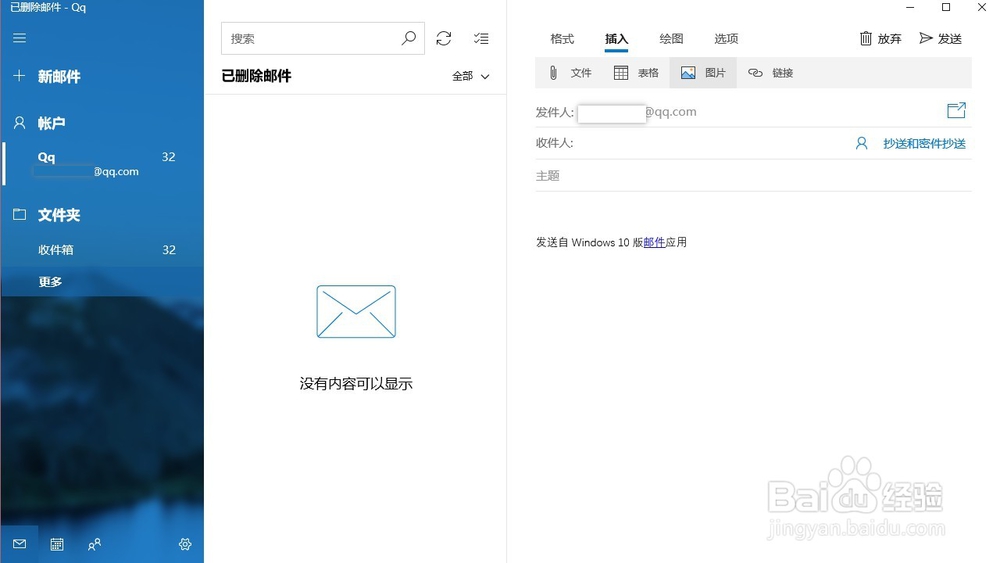This screenshot has height=563, width=1000.
Task: Click the 主题 subject field
Action: [x=753, y=175]
